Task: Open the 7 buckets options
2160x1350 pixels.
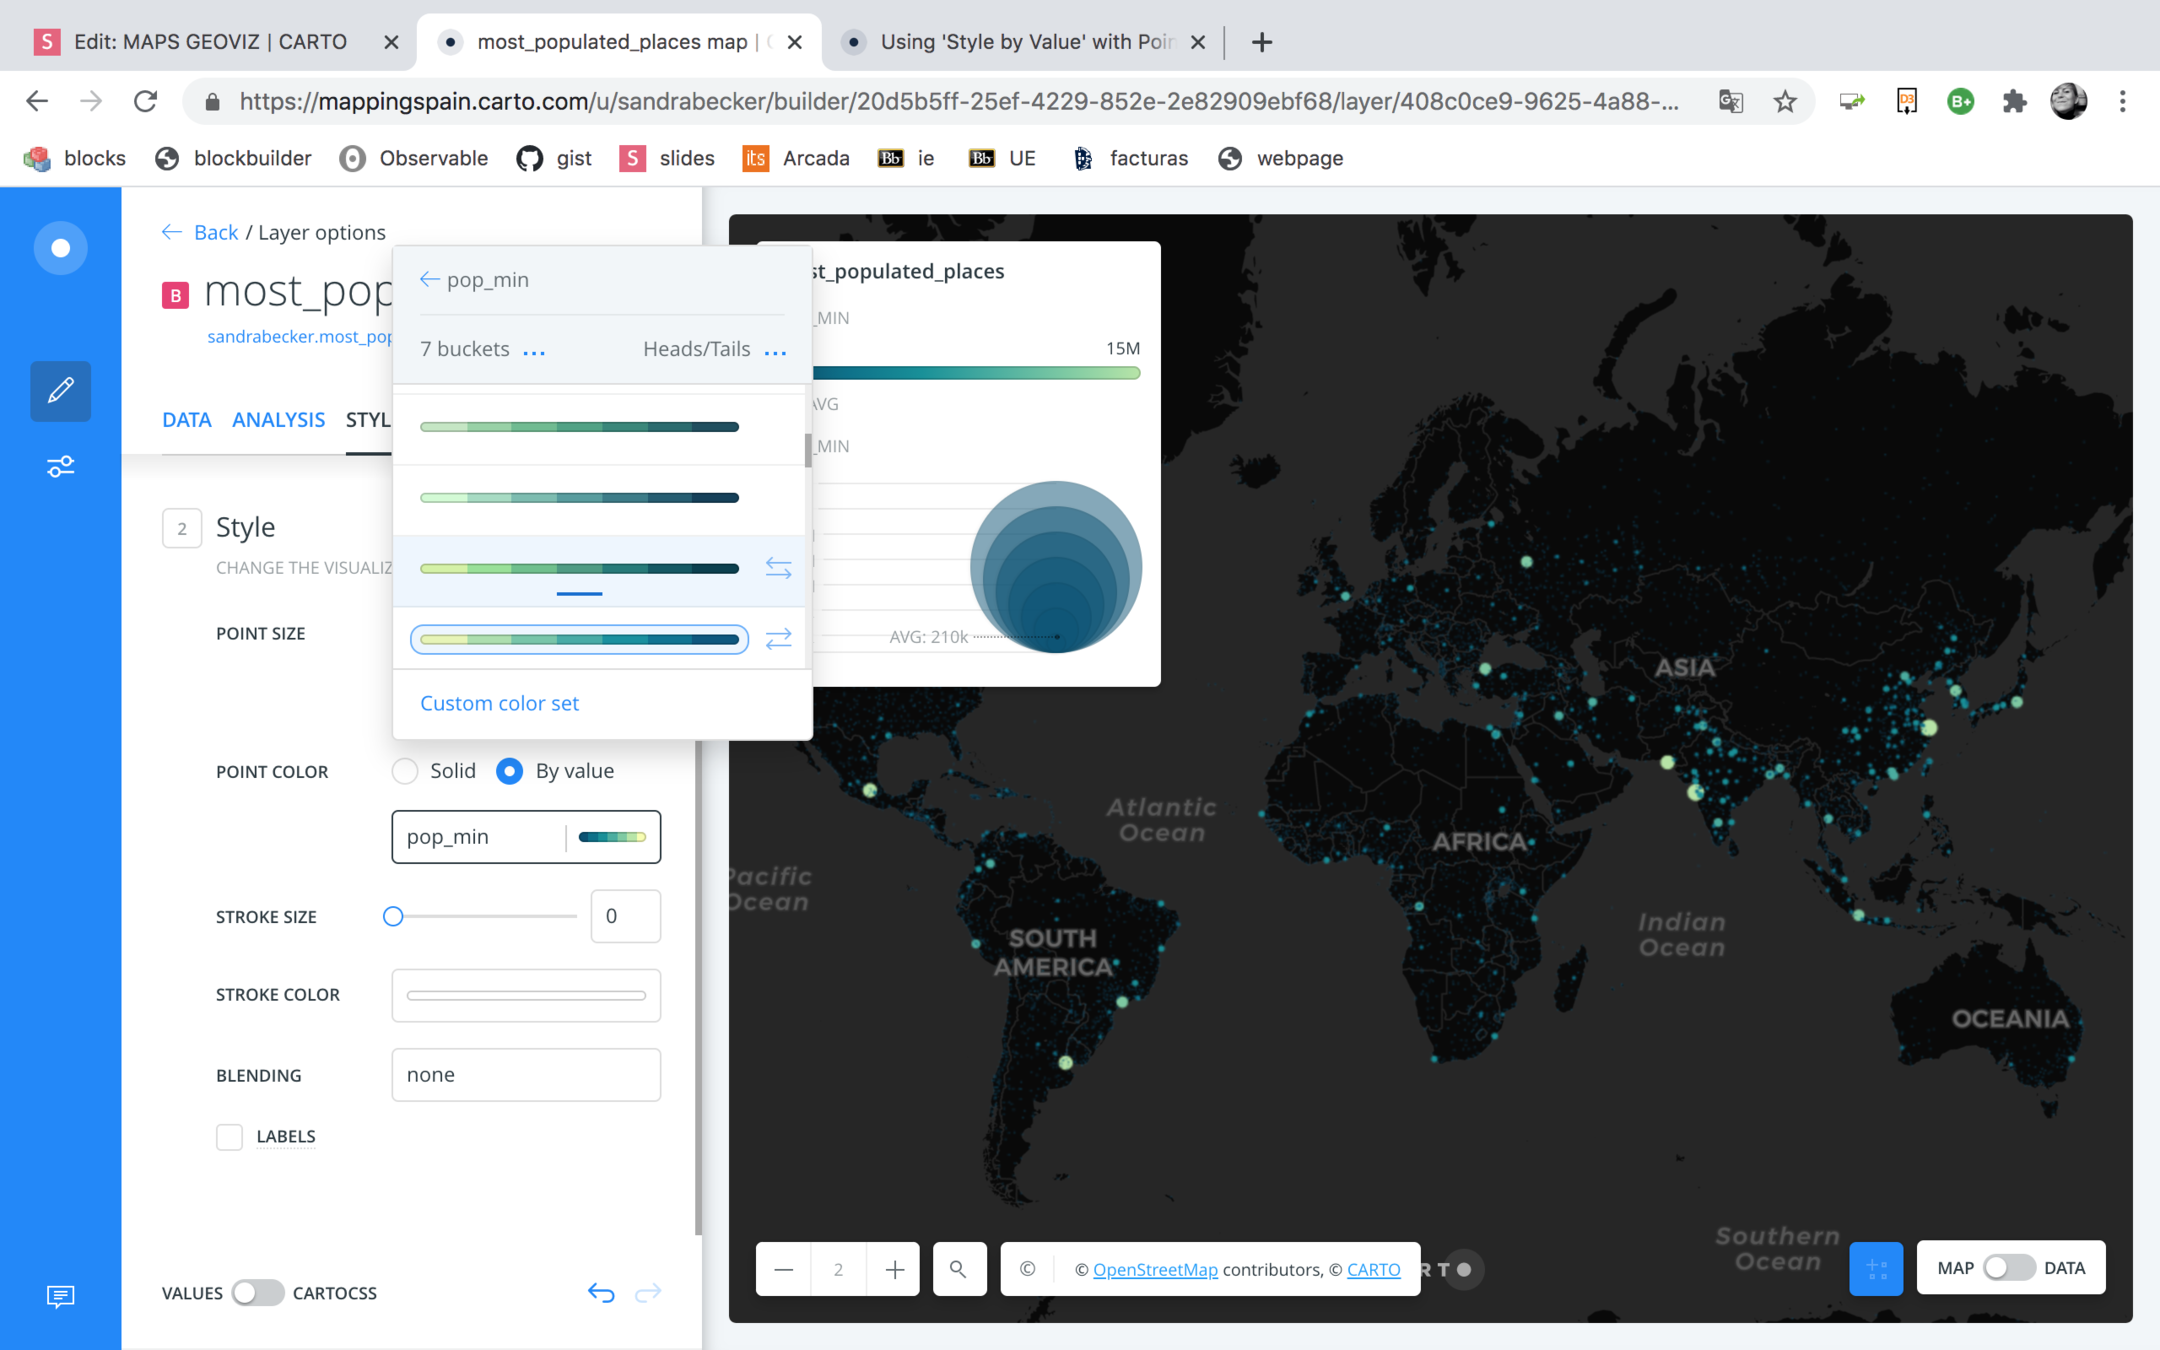Action: pyautogui.click(x=534, y=351)
